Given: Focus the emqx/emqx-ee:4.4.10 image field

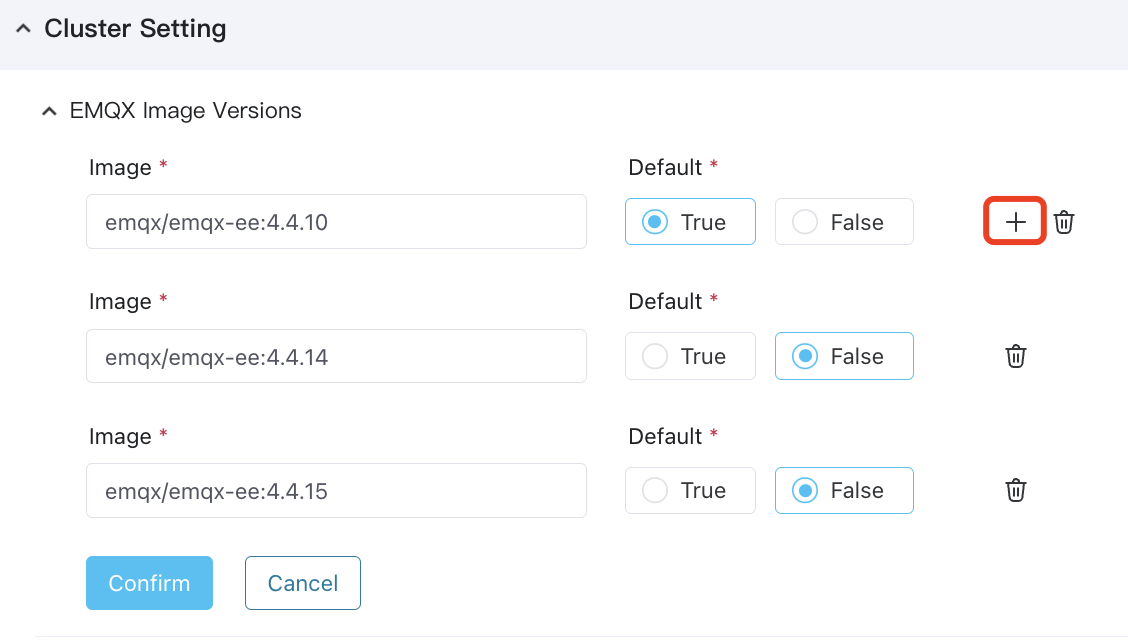Looking at the screenshot, I should pyautogui.click(x=335, y=222).
